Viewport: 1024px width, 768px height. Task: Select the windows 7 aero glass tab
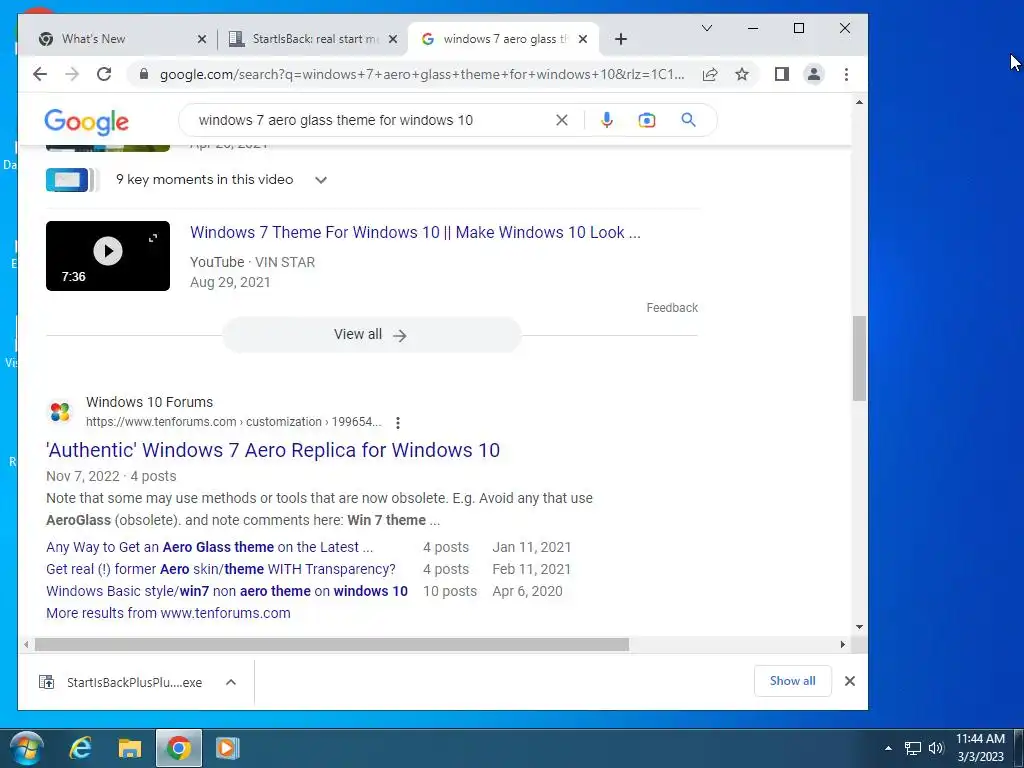505,39
